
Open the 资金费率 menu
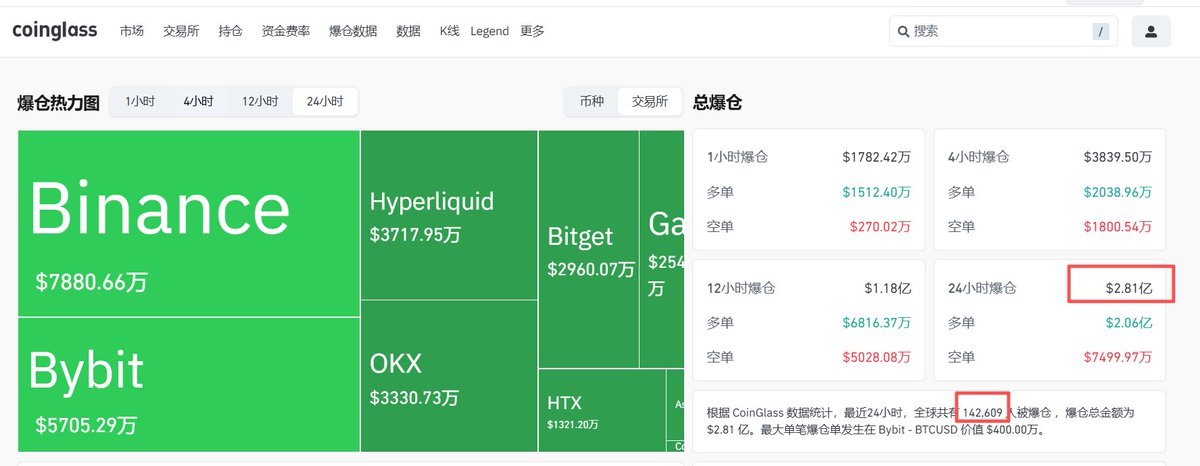286,32
